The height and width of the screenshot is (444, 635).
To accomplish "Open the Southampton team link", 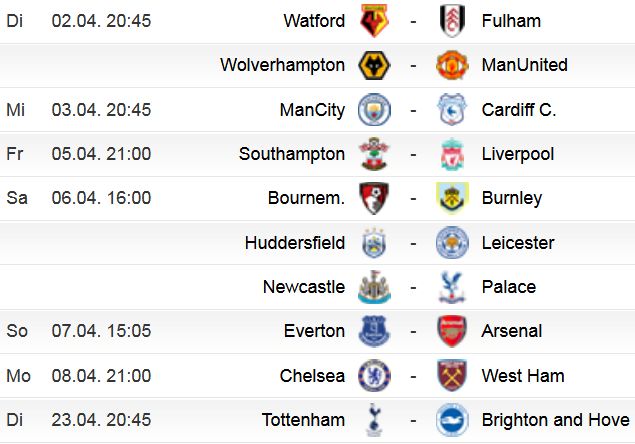I will (x=292, y=154).
